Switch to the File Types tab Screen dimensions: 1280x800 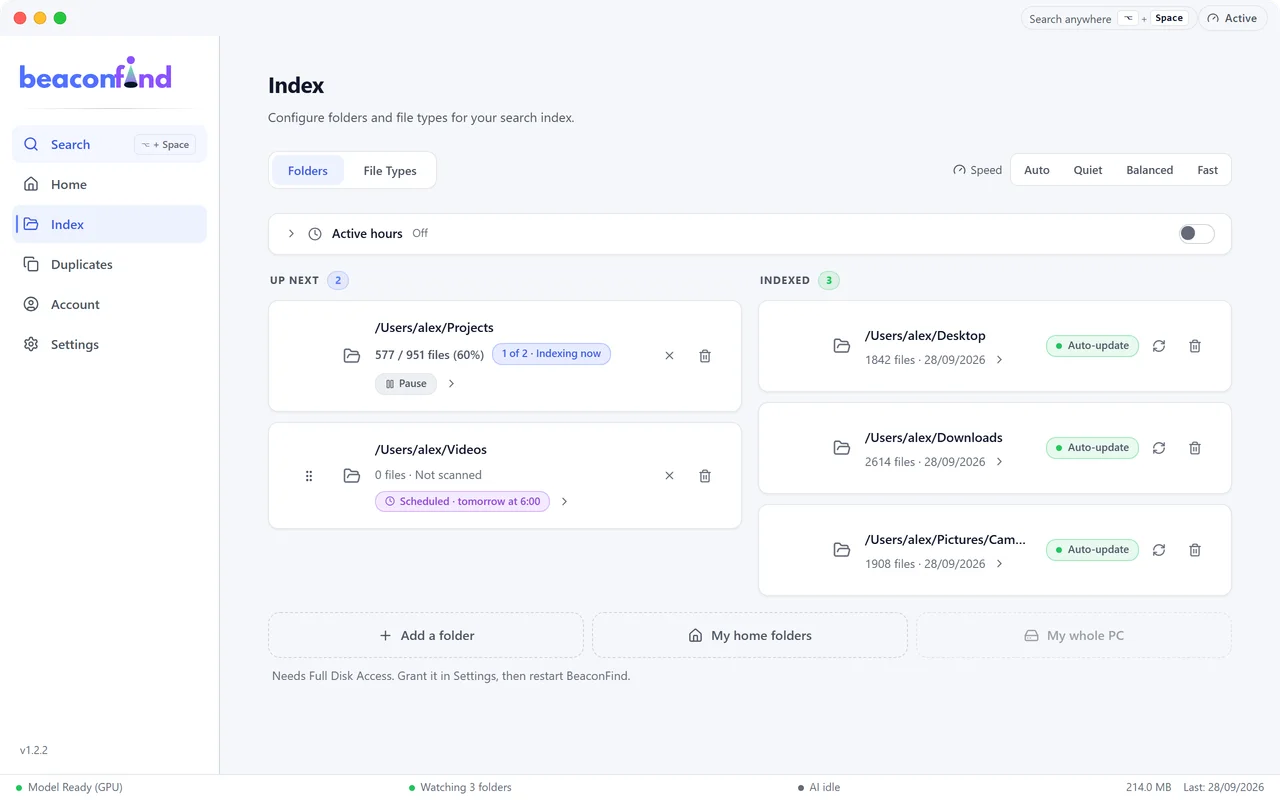(x=390, y=171)
